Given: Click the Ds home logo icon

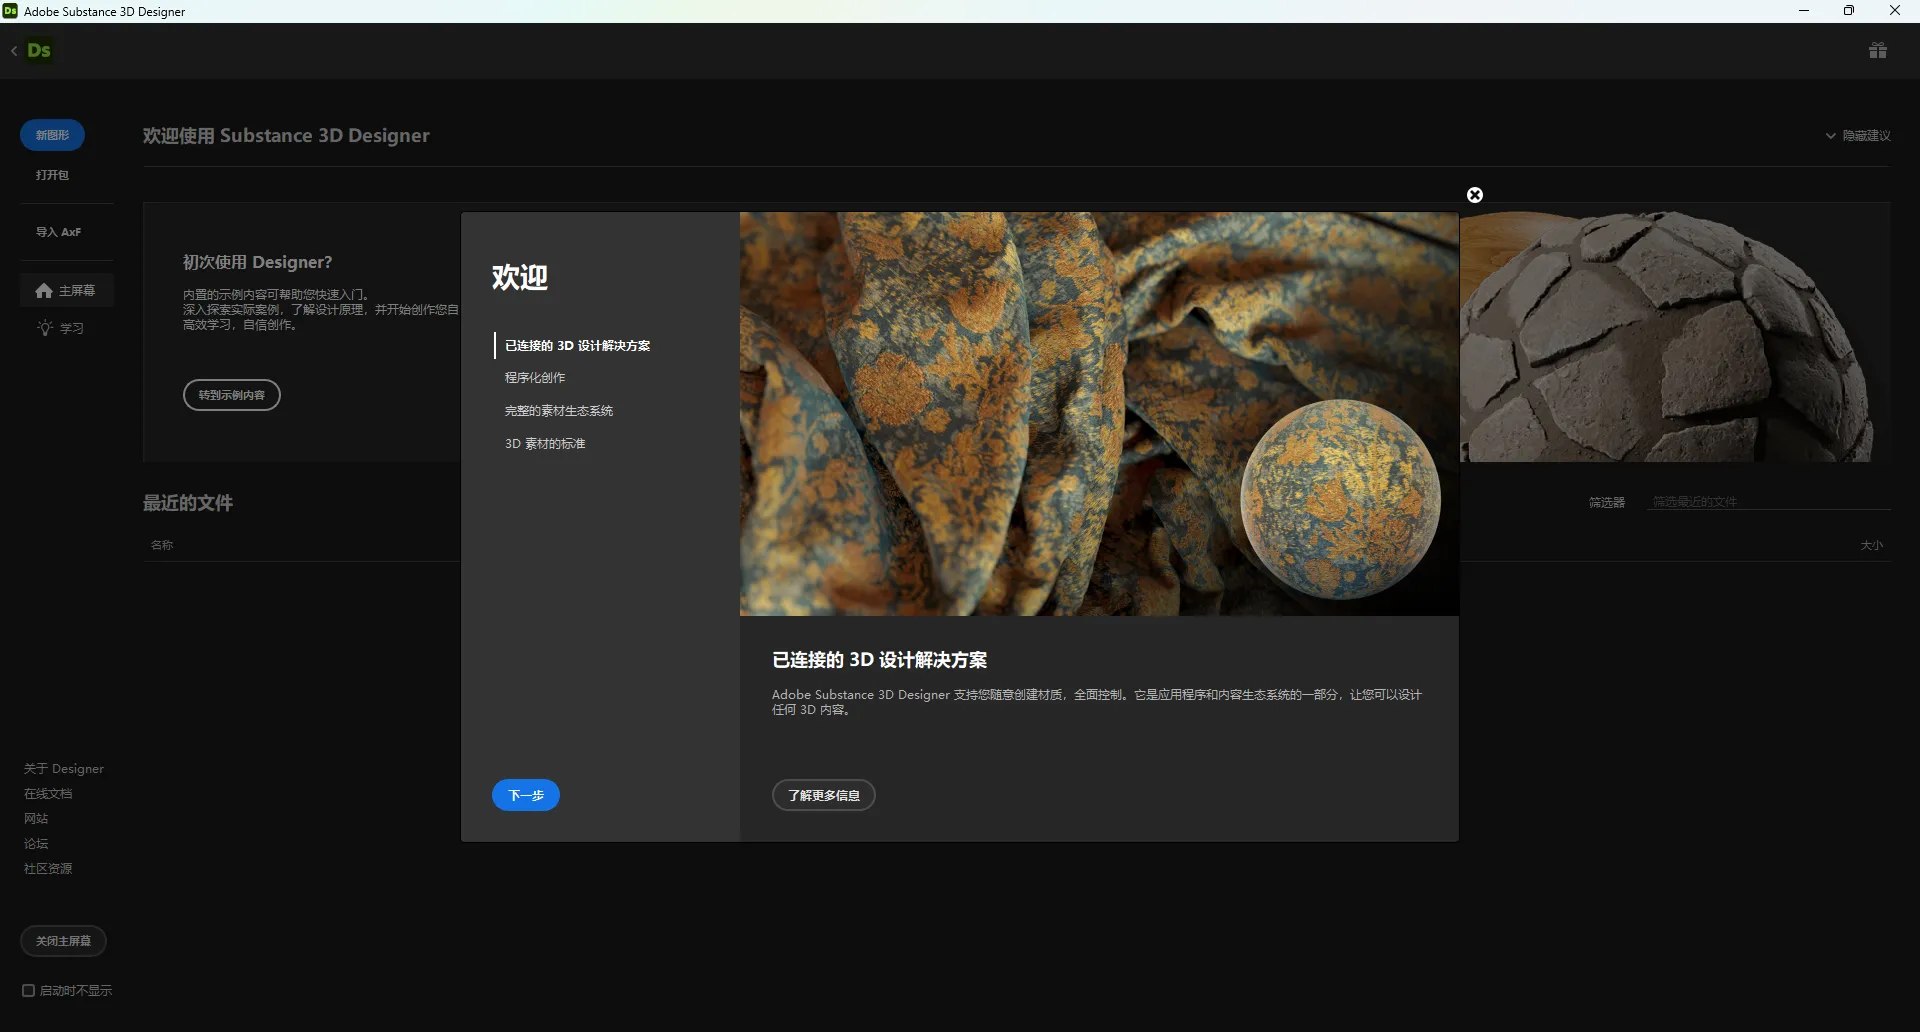Looking at the screenshot, I should tap(39, 50).
